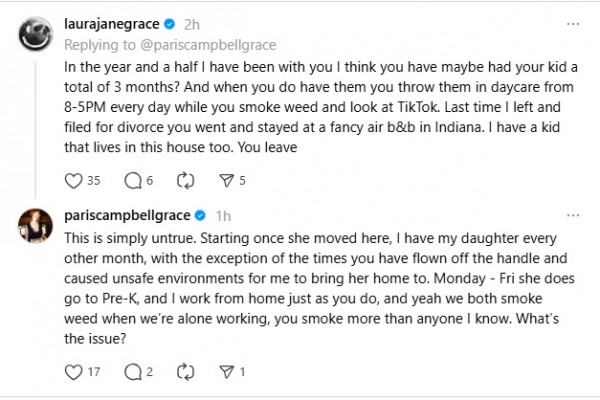Click pariscampbellgrace's profile avatar
The image size is (600, 400).
coord(36,226)
